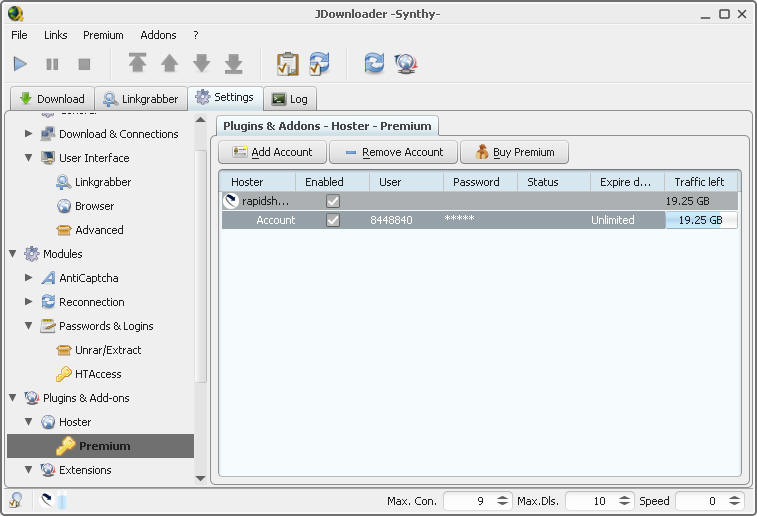Collapse the Plugins & Add-ons node
The width and height of the screenshot is (757, 516).
pos(13,398)
